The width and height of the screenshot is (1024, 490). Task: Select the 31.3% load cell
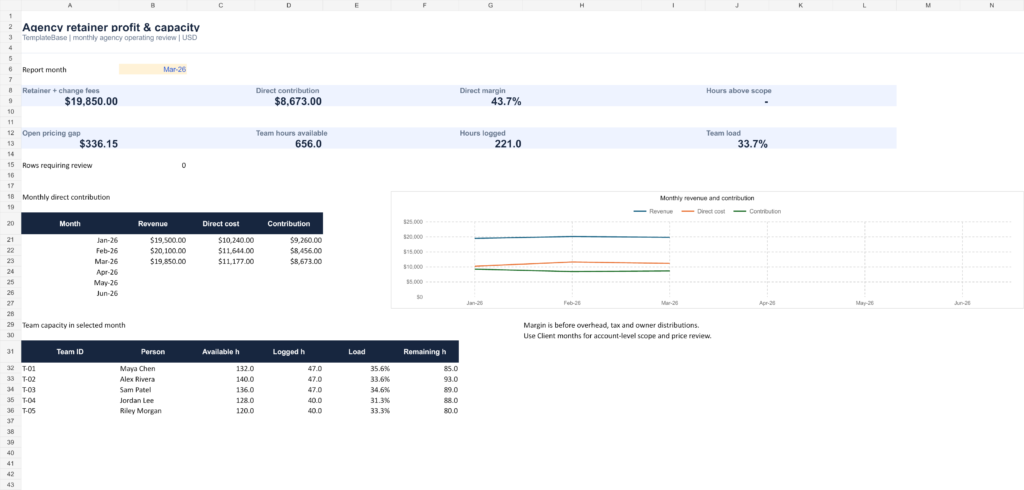coord(357,400)
